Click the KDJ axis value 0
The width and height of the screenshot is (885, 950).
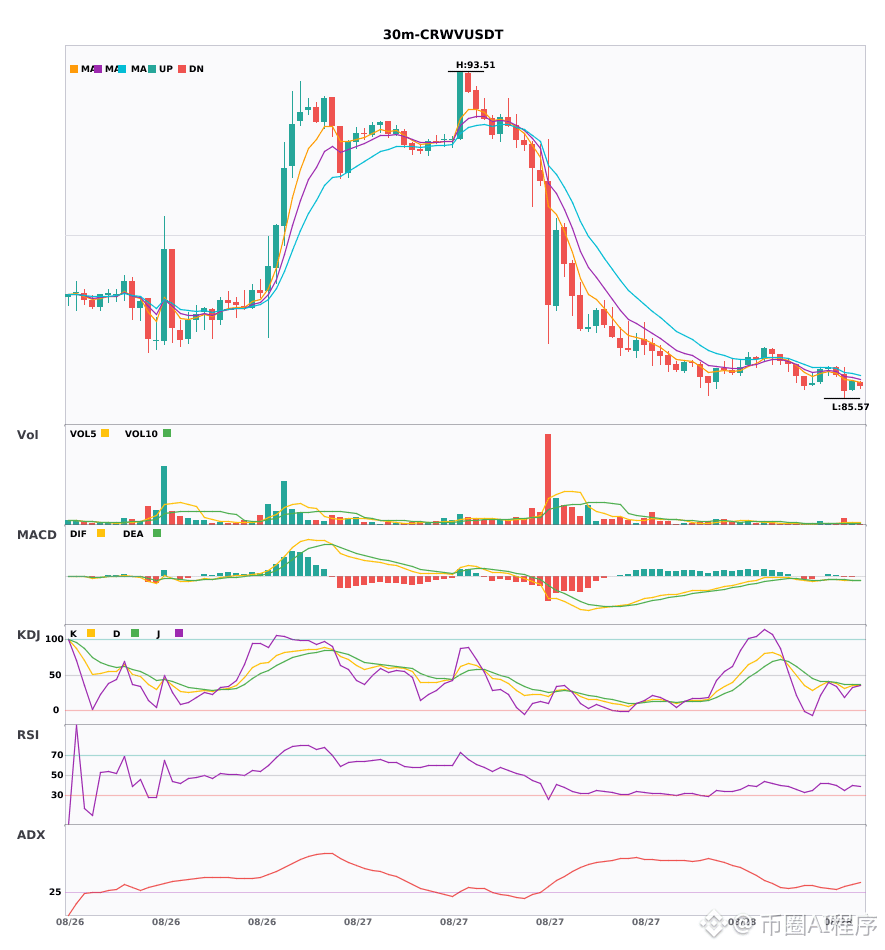(56, 710)
